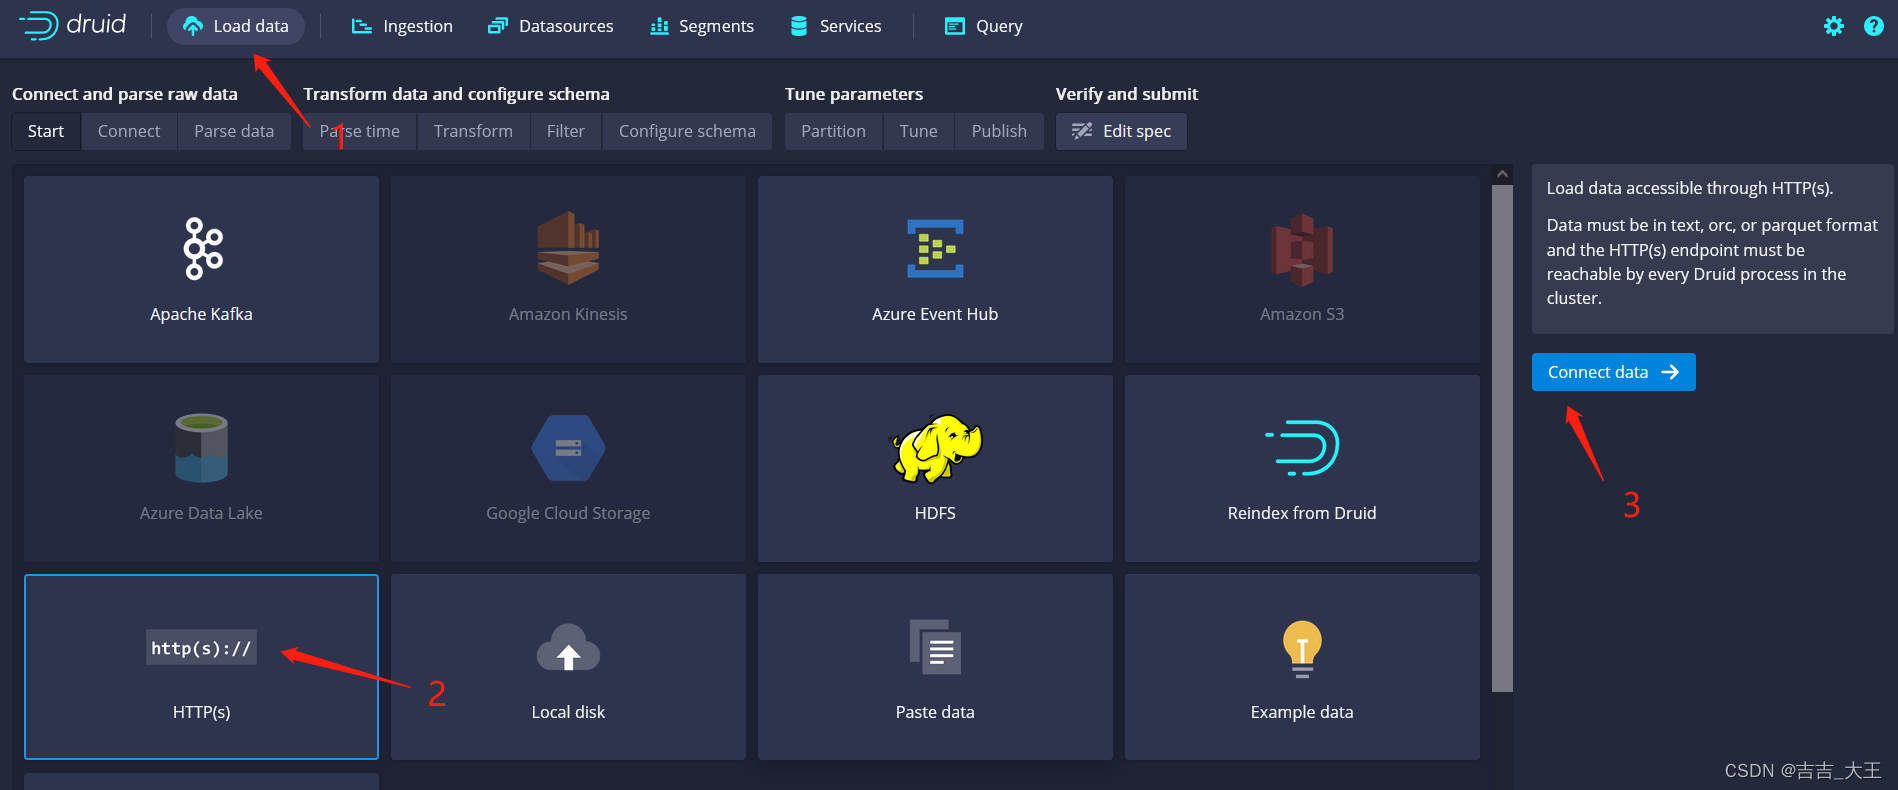Click the Reindex from Druid label

1302,513
